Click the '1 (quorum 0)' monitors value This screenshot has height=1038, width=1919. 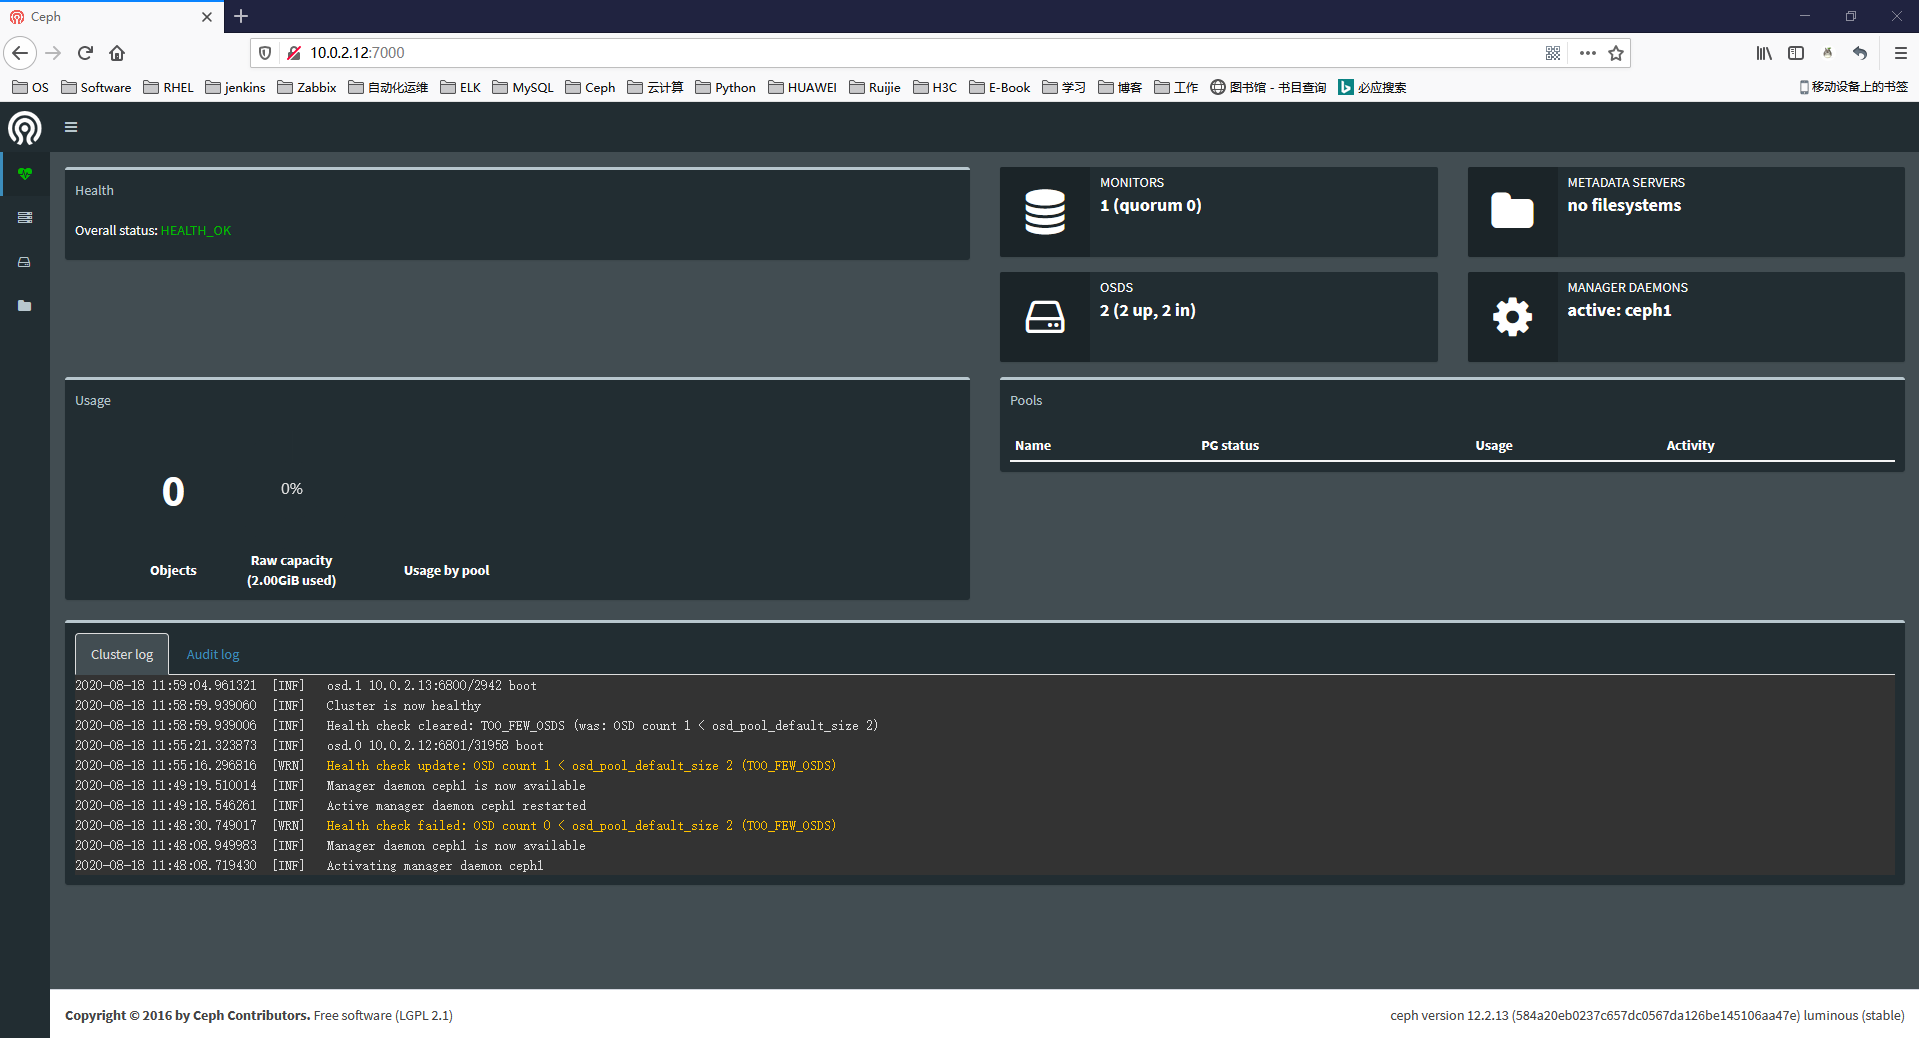tap(1151, 206)
